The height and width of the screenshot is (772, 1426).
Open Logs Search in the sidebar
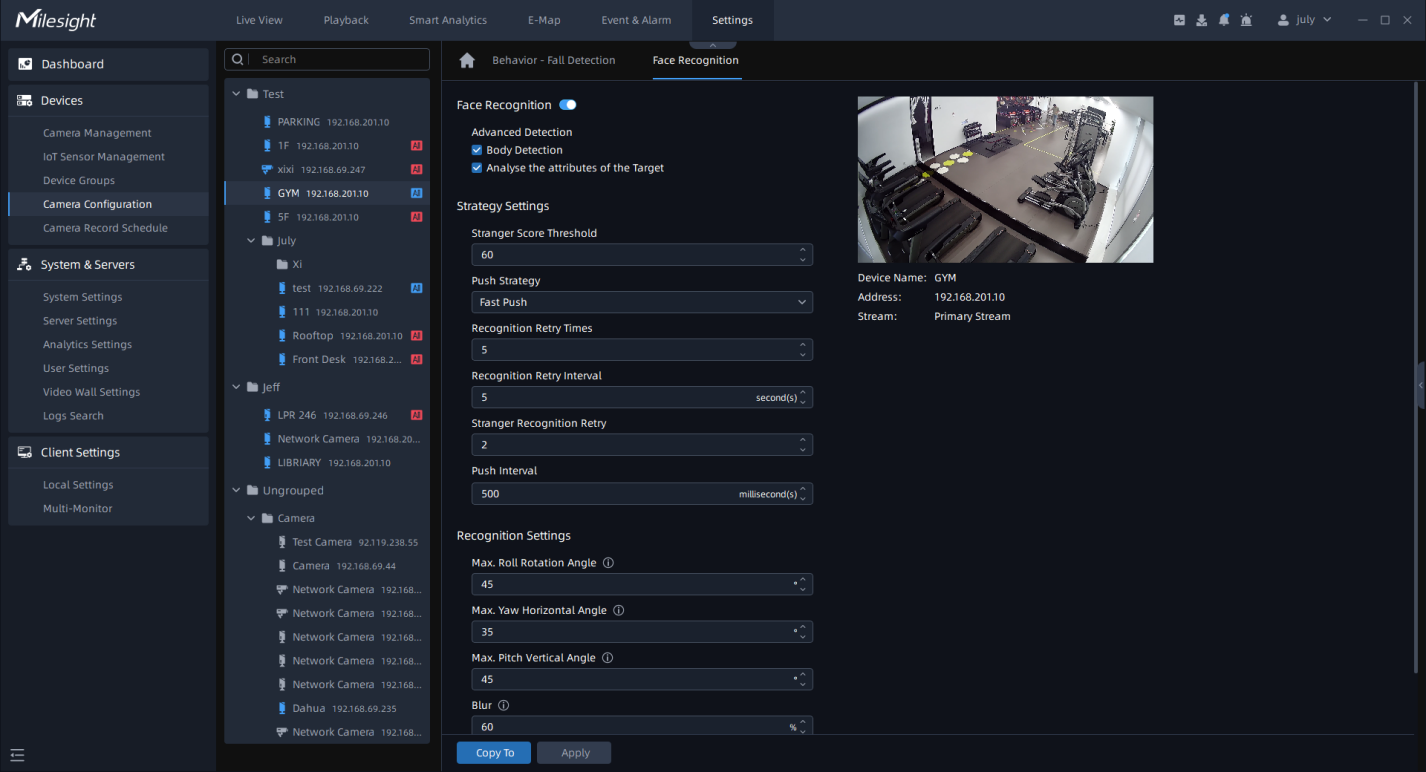point(73,416)
